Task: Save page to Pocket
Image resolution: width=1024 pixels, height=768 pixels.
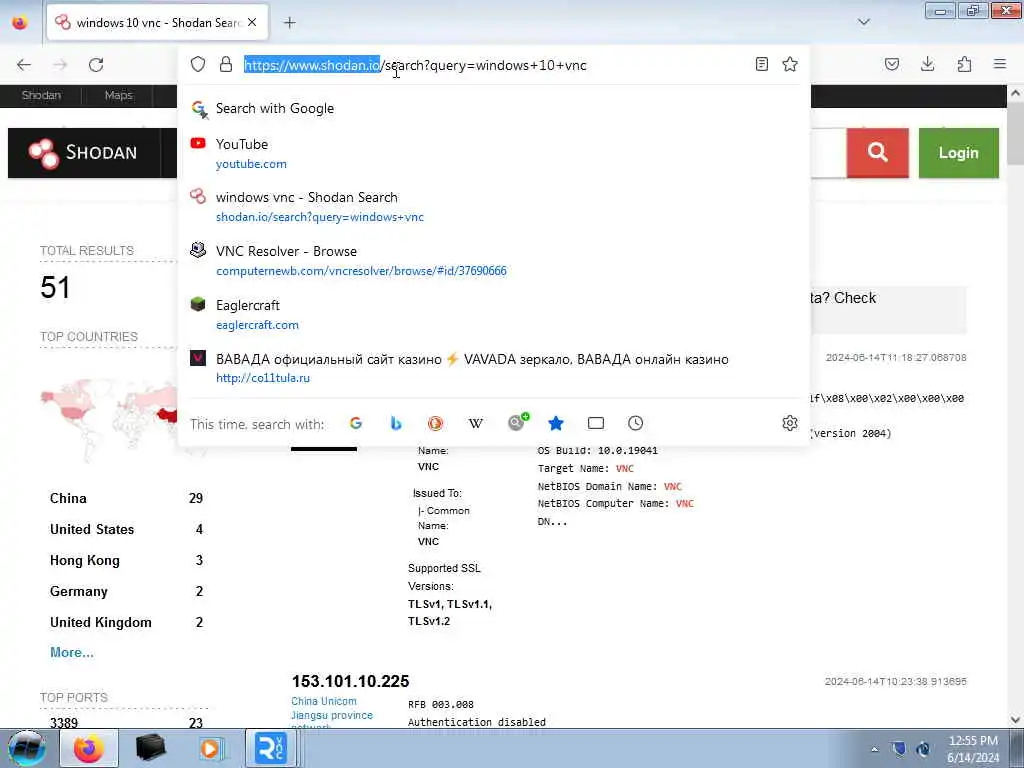Action: click(x=892, y=64)
